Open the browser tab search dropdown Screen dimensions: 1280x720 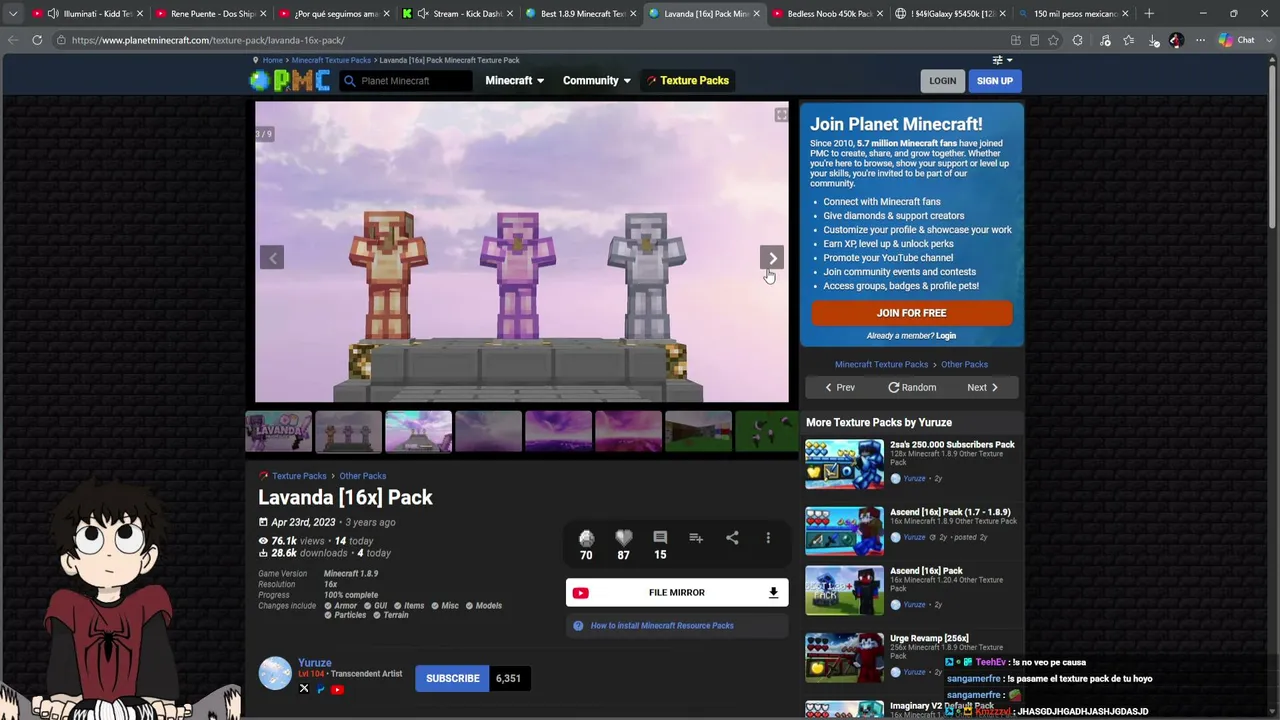click(12, 14)
